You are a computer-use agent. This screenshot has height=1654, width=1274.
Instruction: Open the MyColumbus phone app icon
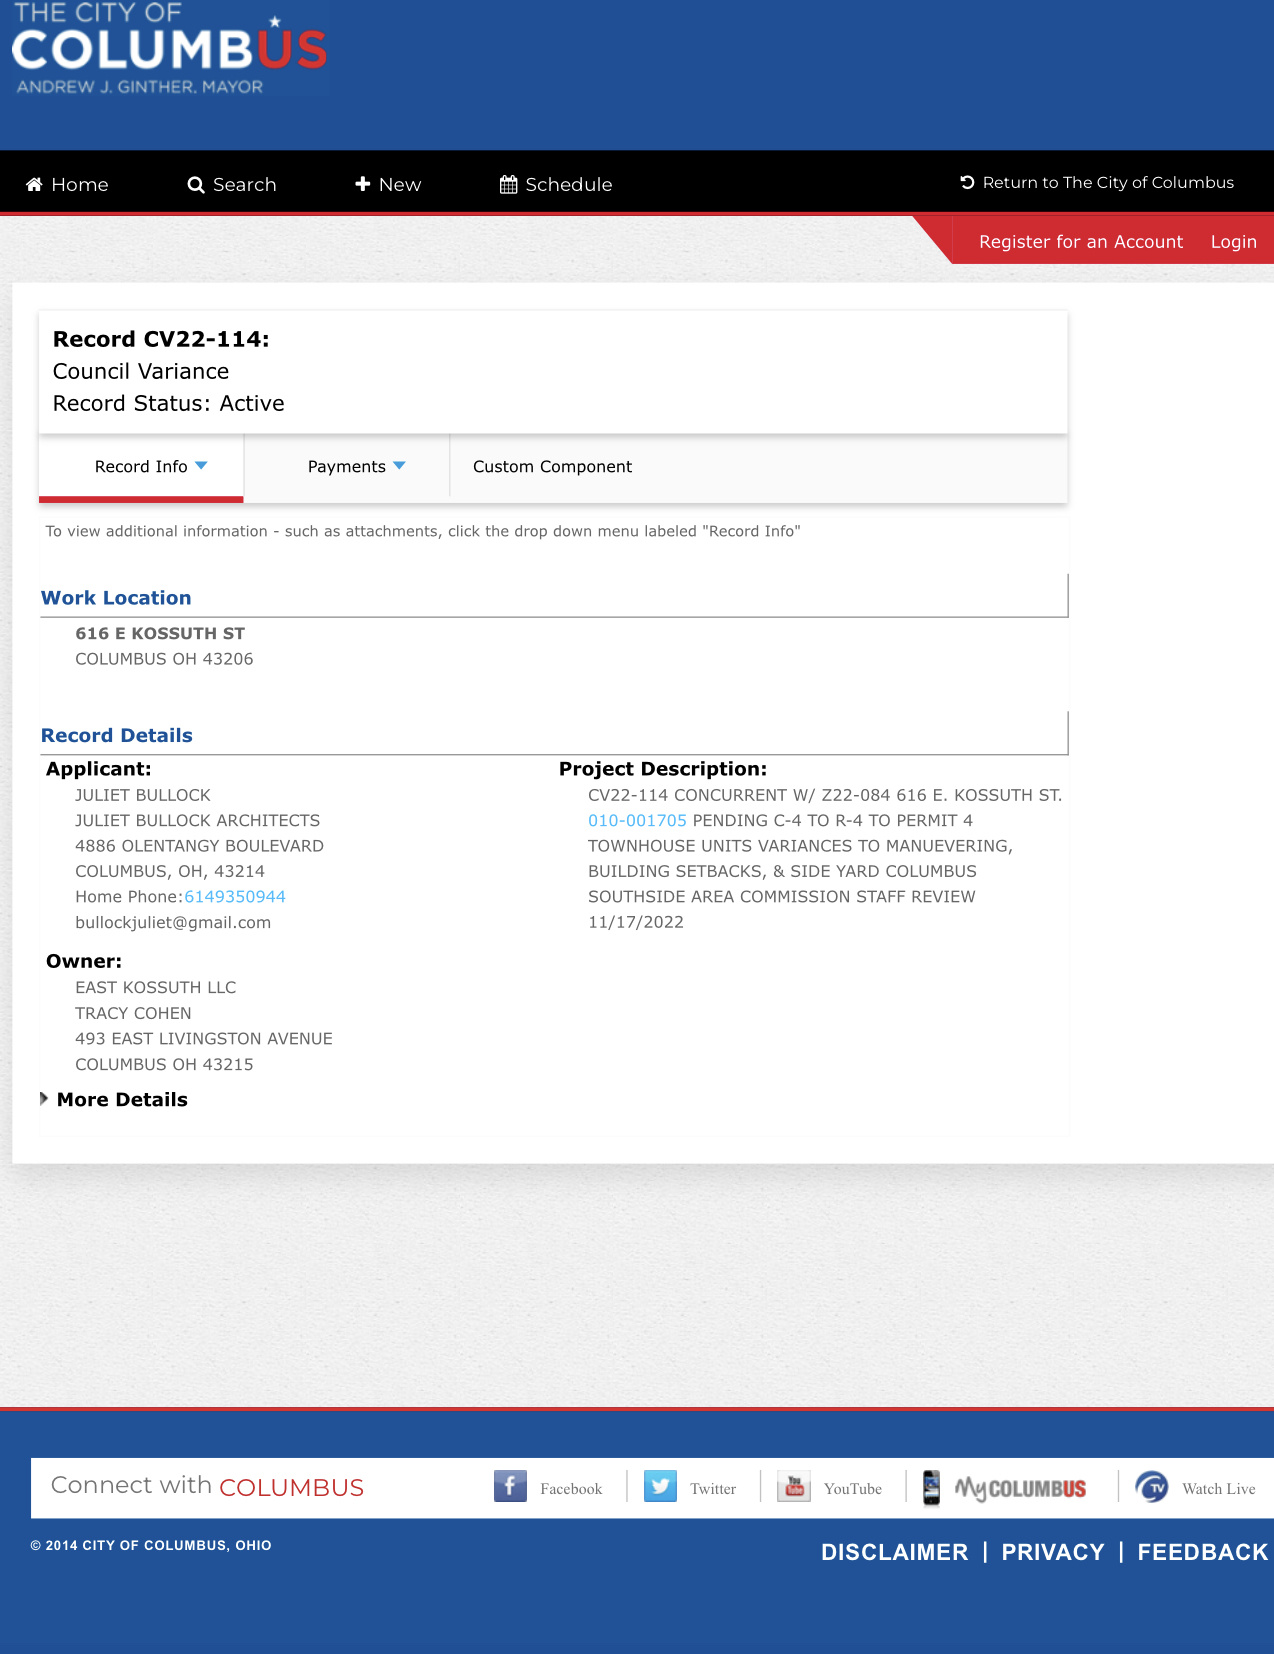(x=931, y=1487)
